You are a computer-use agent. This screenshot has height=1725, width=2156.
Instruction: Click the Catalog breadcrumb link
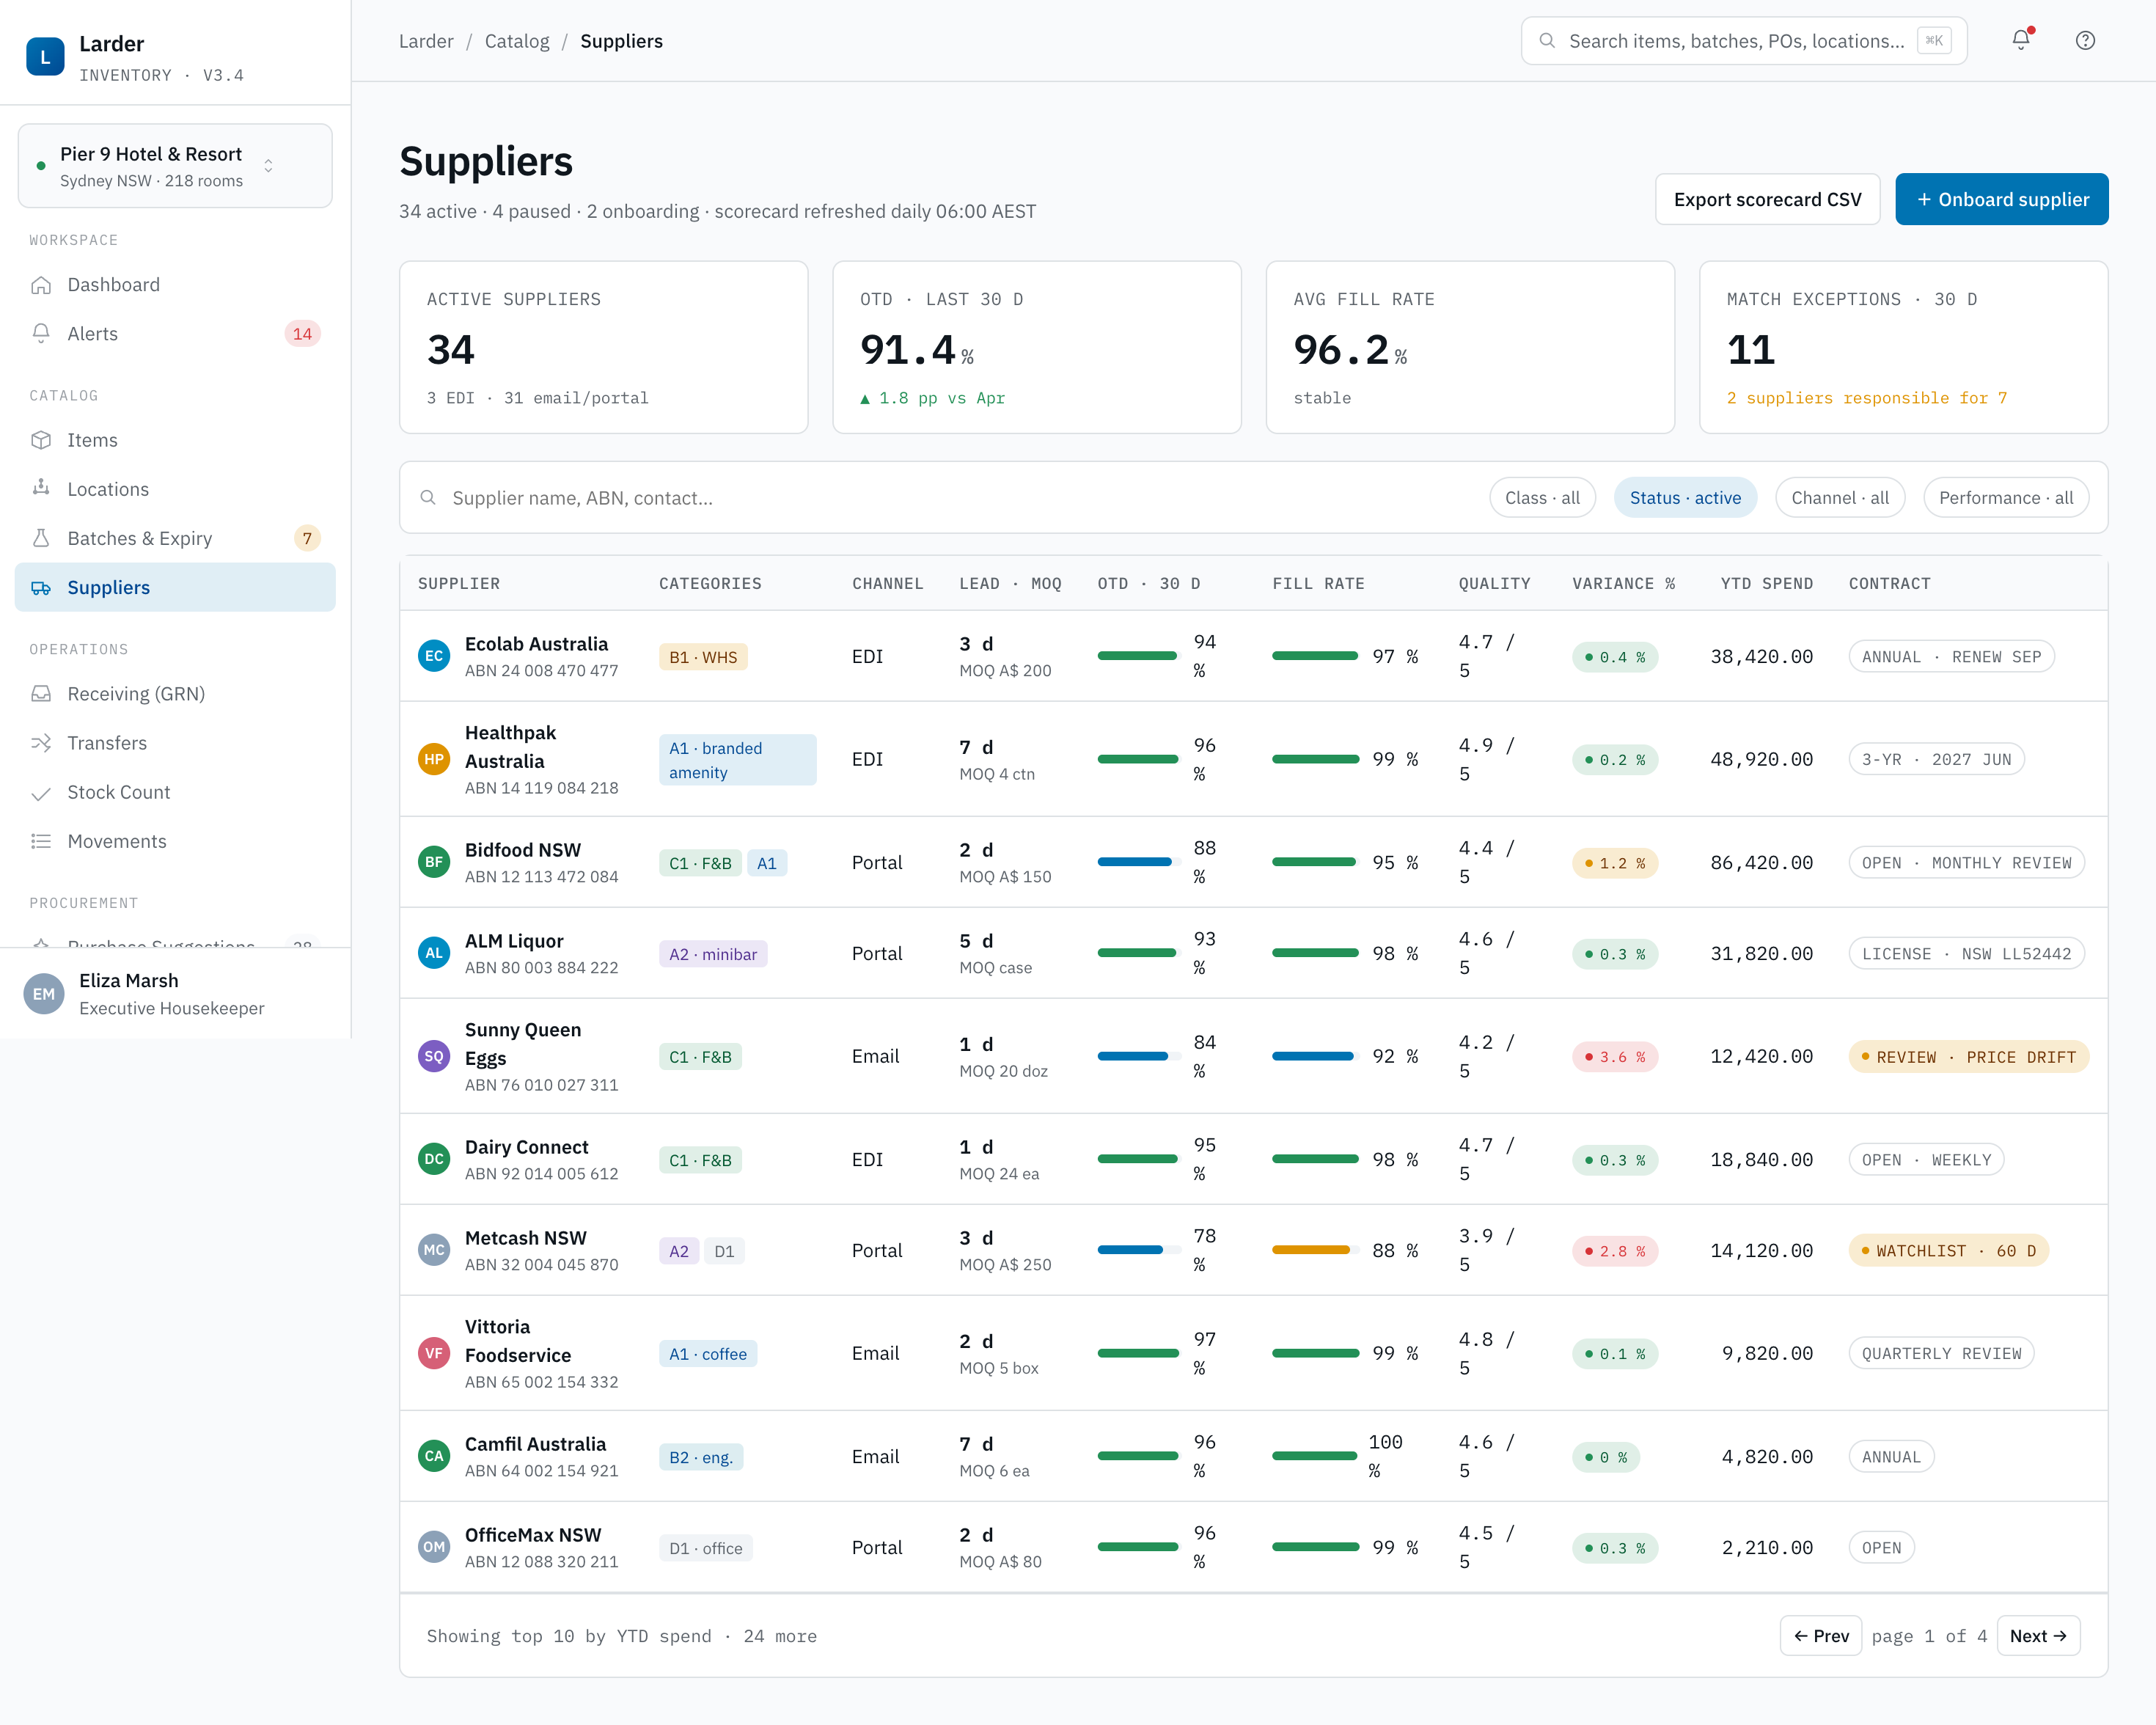(x=517, y=41)
